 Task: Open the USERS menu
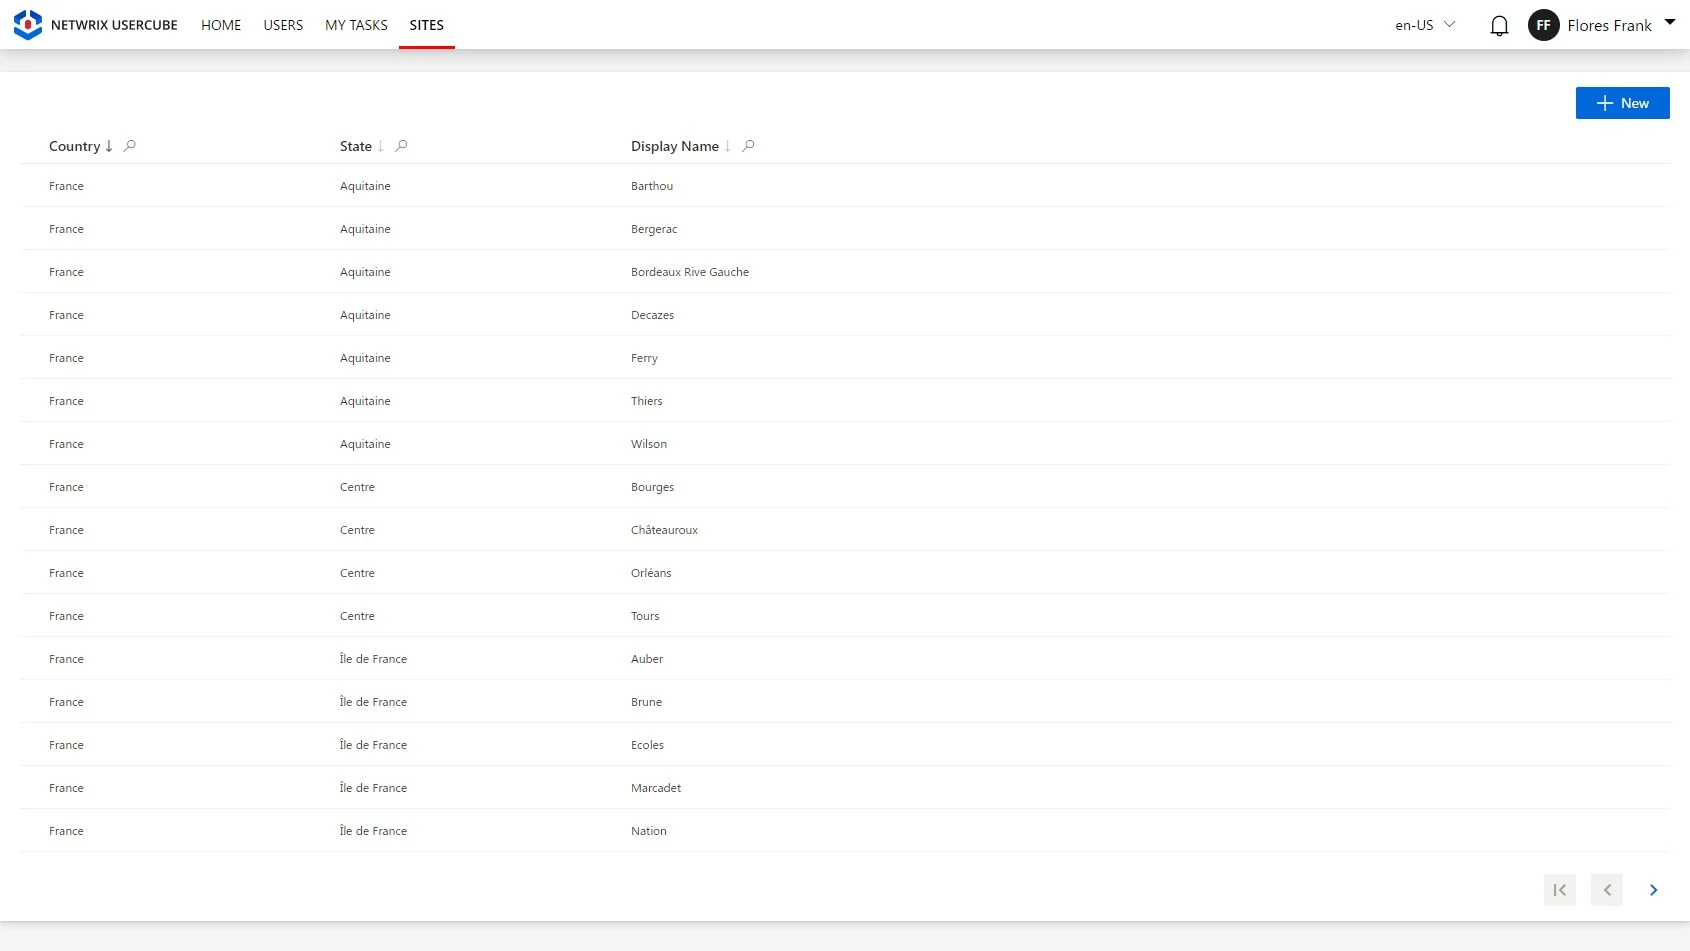(x=283, y=25)
